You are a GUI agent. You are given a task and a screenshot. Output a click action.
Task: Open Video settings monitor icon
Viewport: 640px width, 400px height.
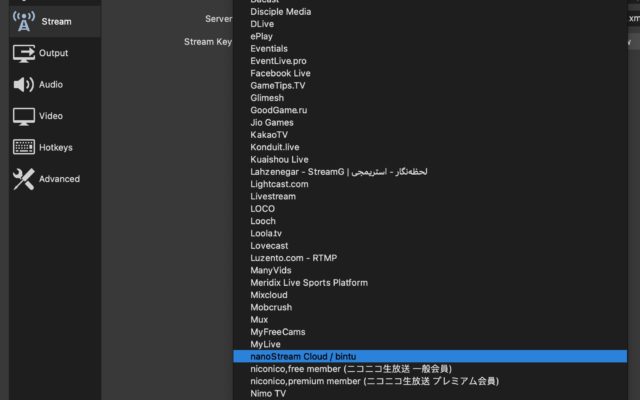[24, 116]
